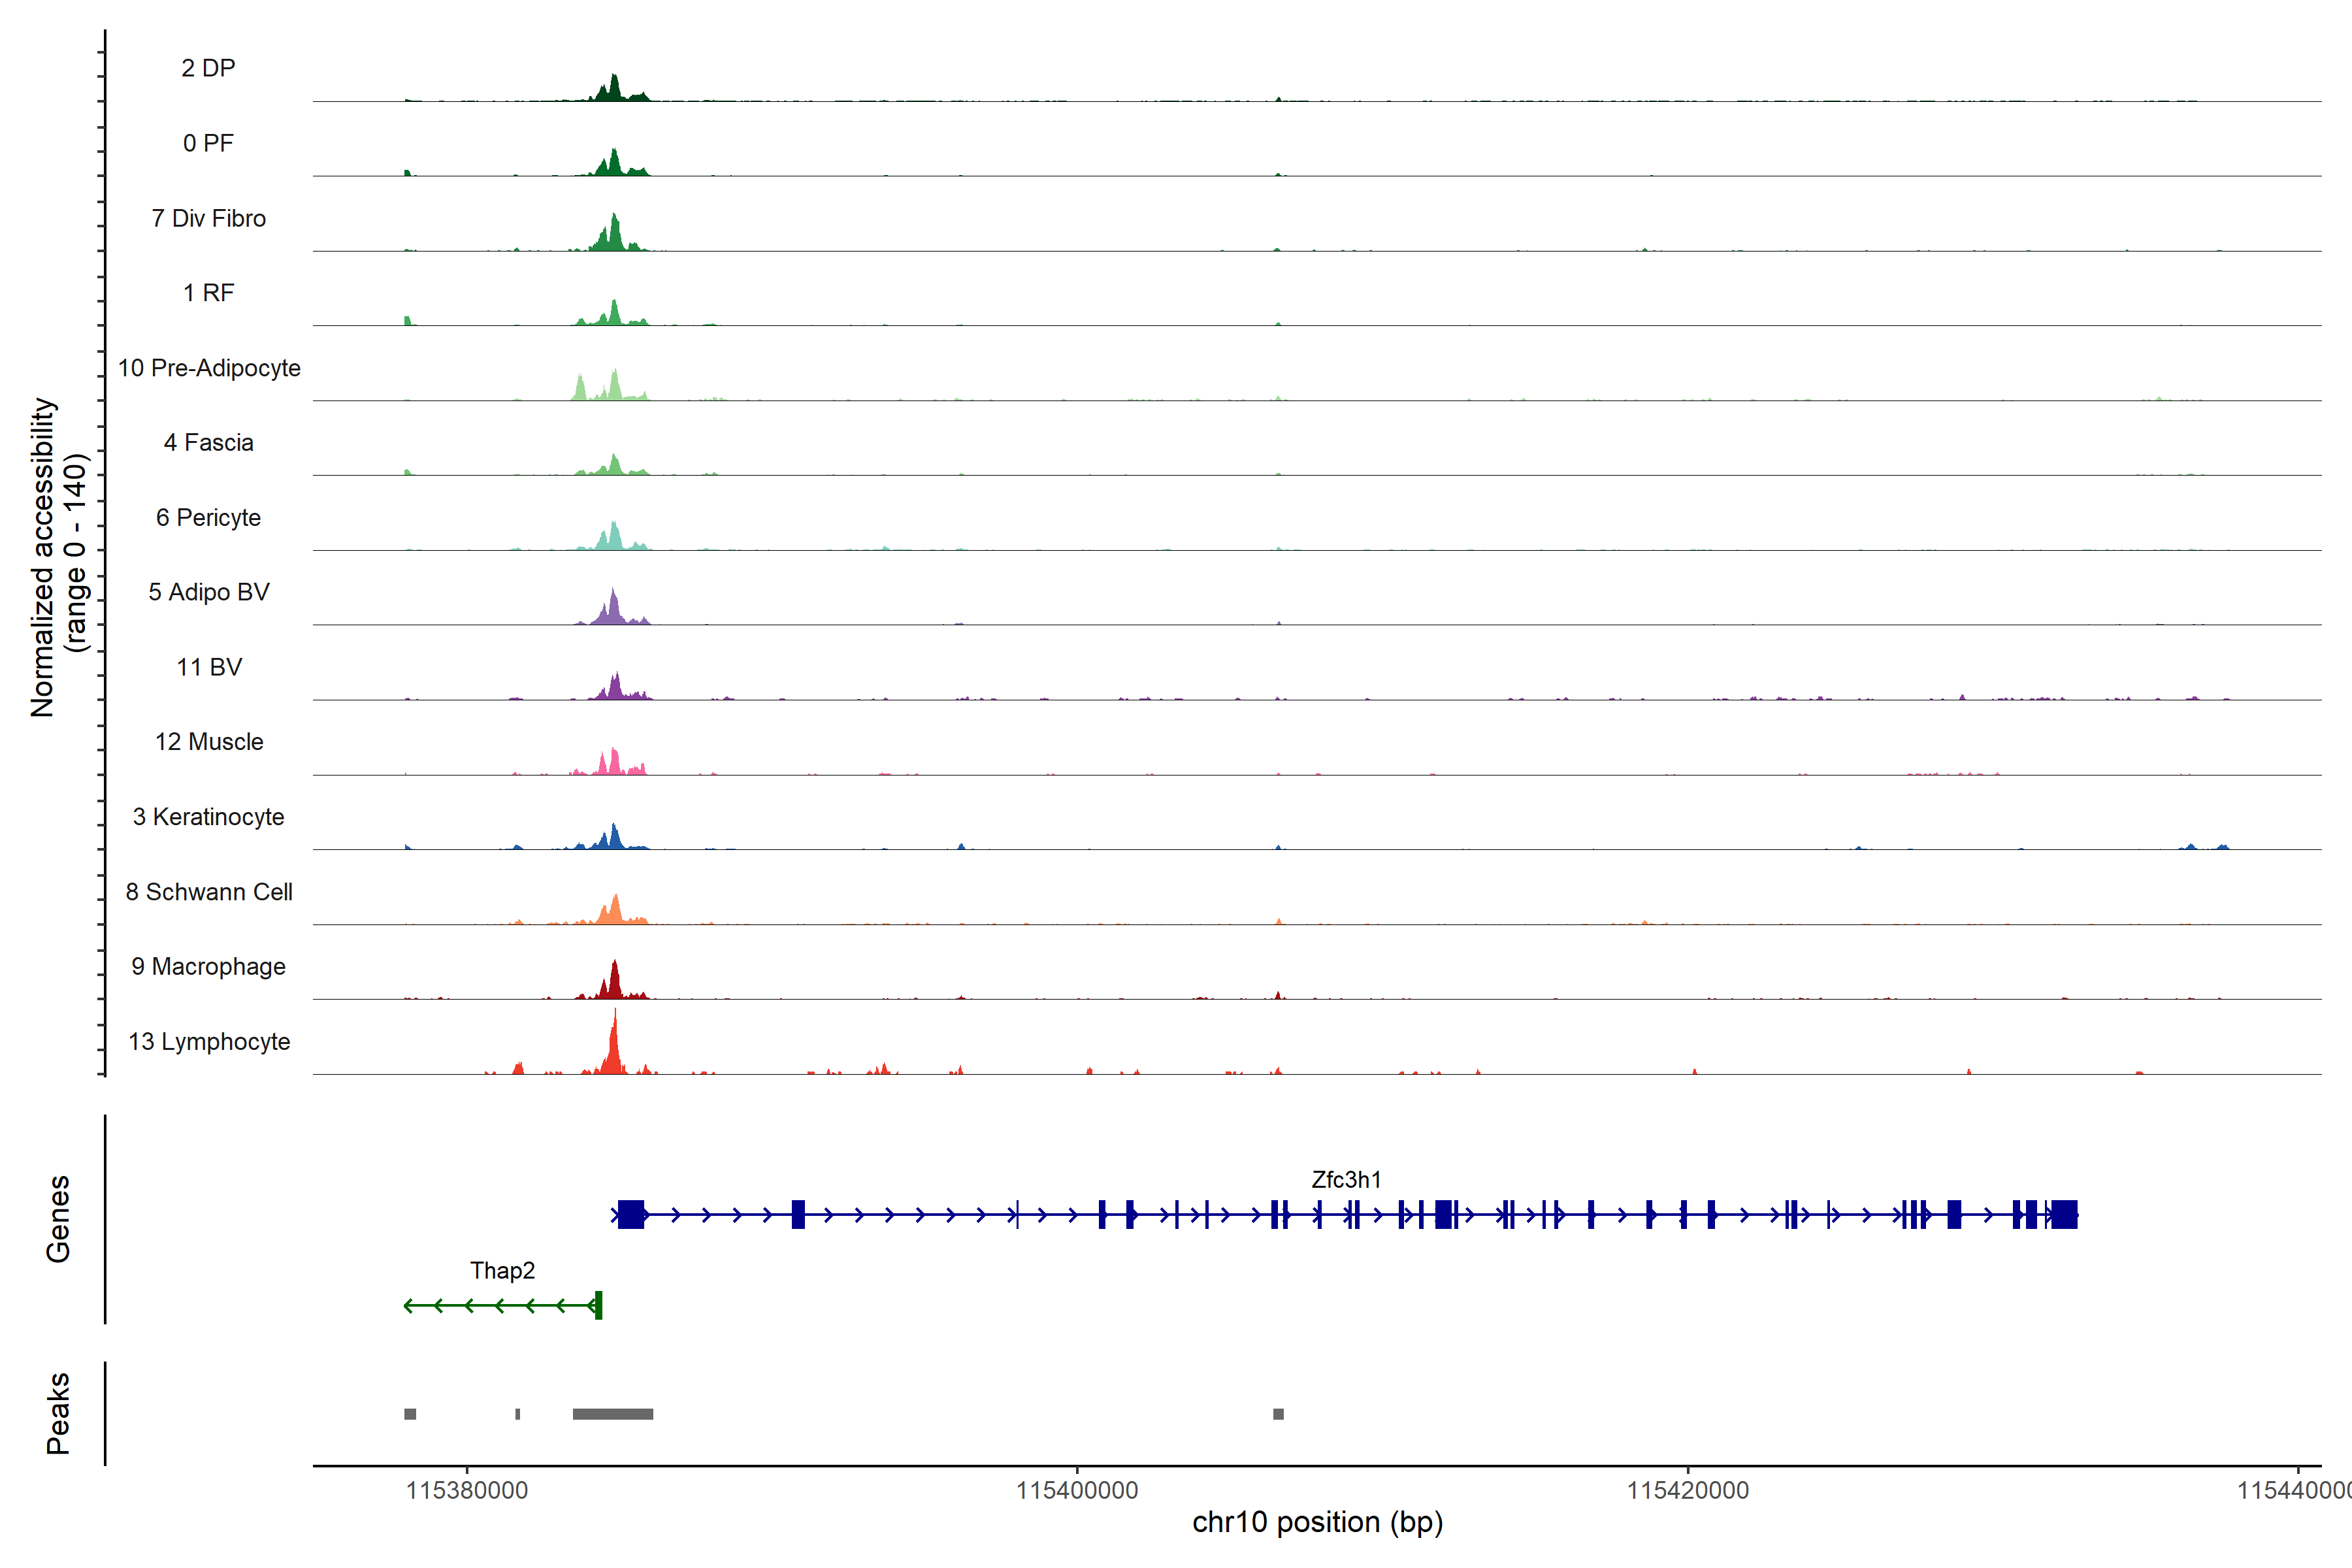Click the Peaks panel label
Viewport: 2352px width, 1568px height.
coord(58,1413)
